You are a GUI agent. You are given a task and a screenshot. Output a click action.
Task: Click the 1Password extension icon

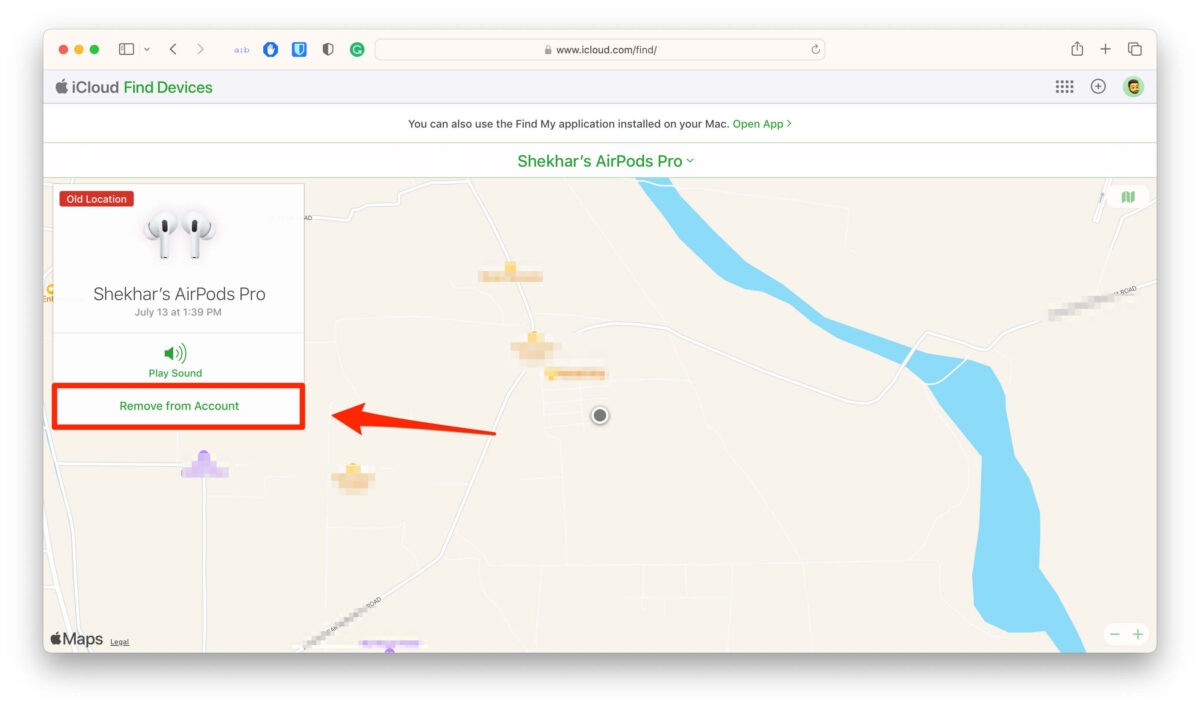click(299, 48)
